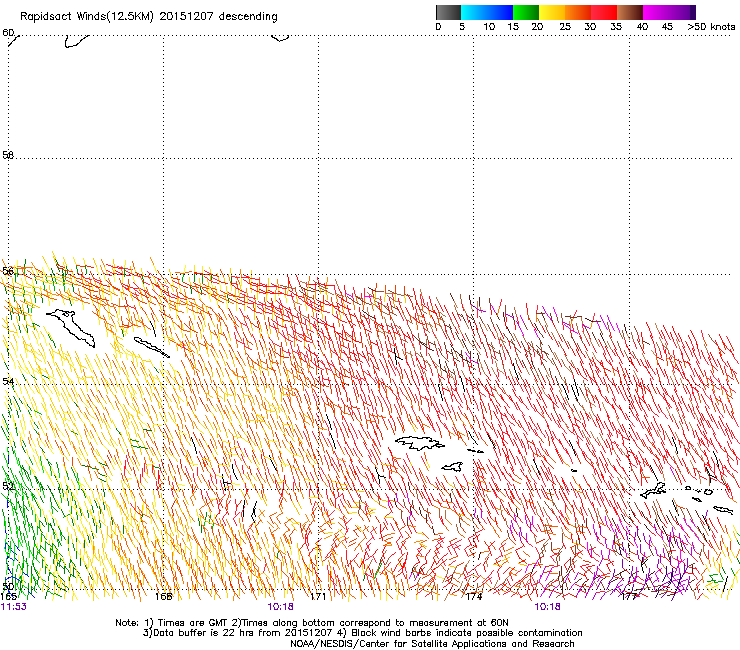
Task: Select the green 15-20 knots legend segment
Action: coord(526,12)
